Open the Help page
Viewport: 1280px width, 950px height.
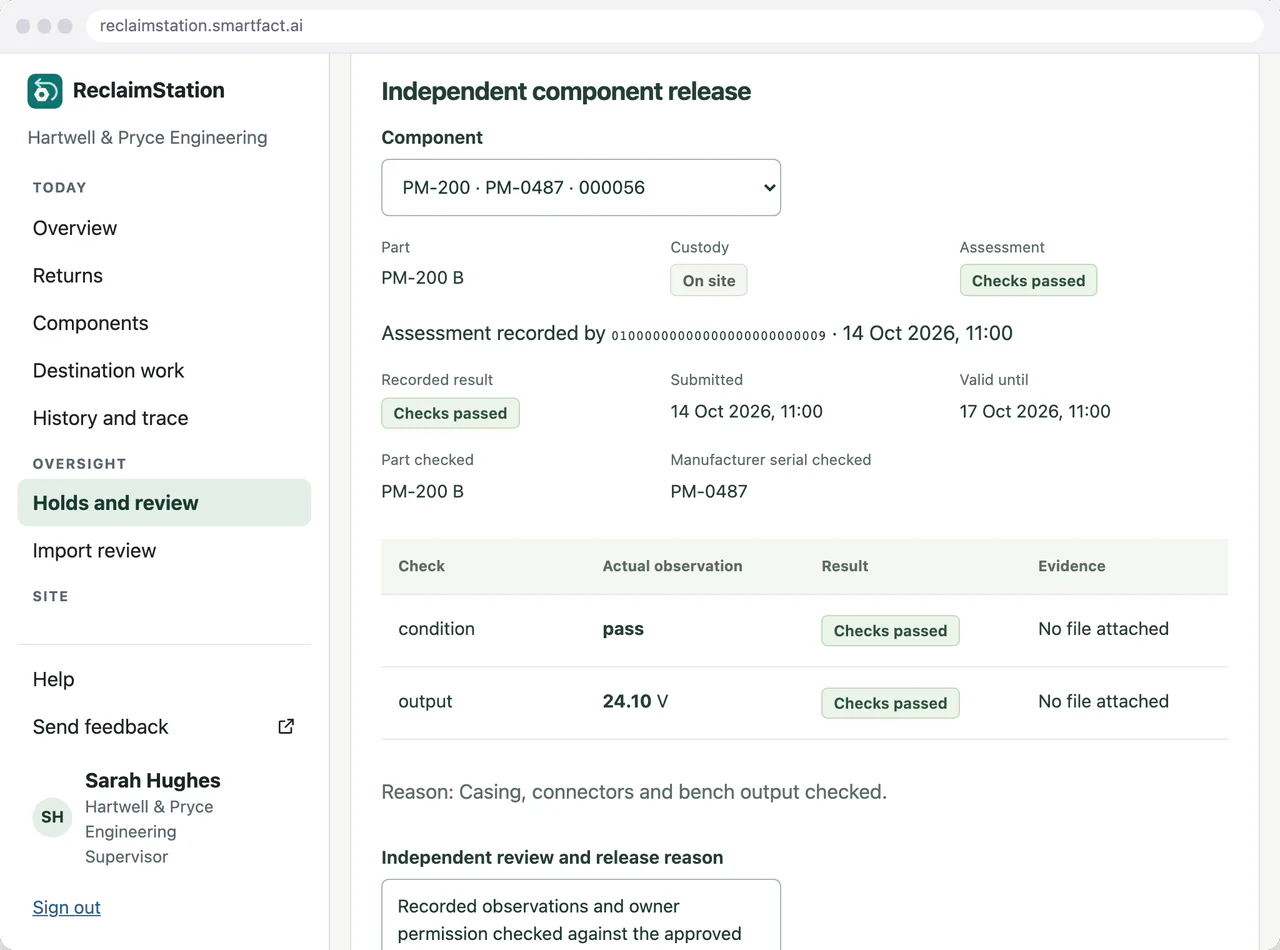pyautogui.click(x=54, y=680)
